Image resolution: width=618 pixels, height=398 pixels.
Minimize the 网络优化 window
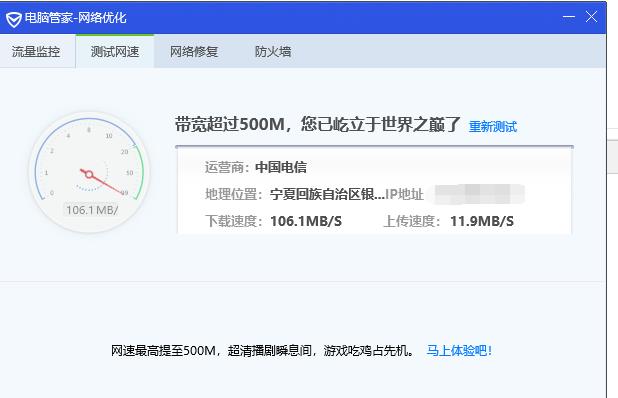[568, 17]
